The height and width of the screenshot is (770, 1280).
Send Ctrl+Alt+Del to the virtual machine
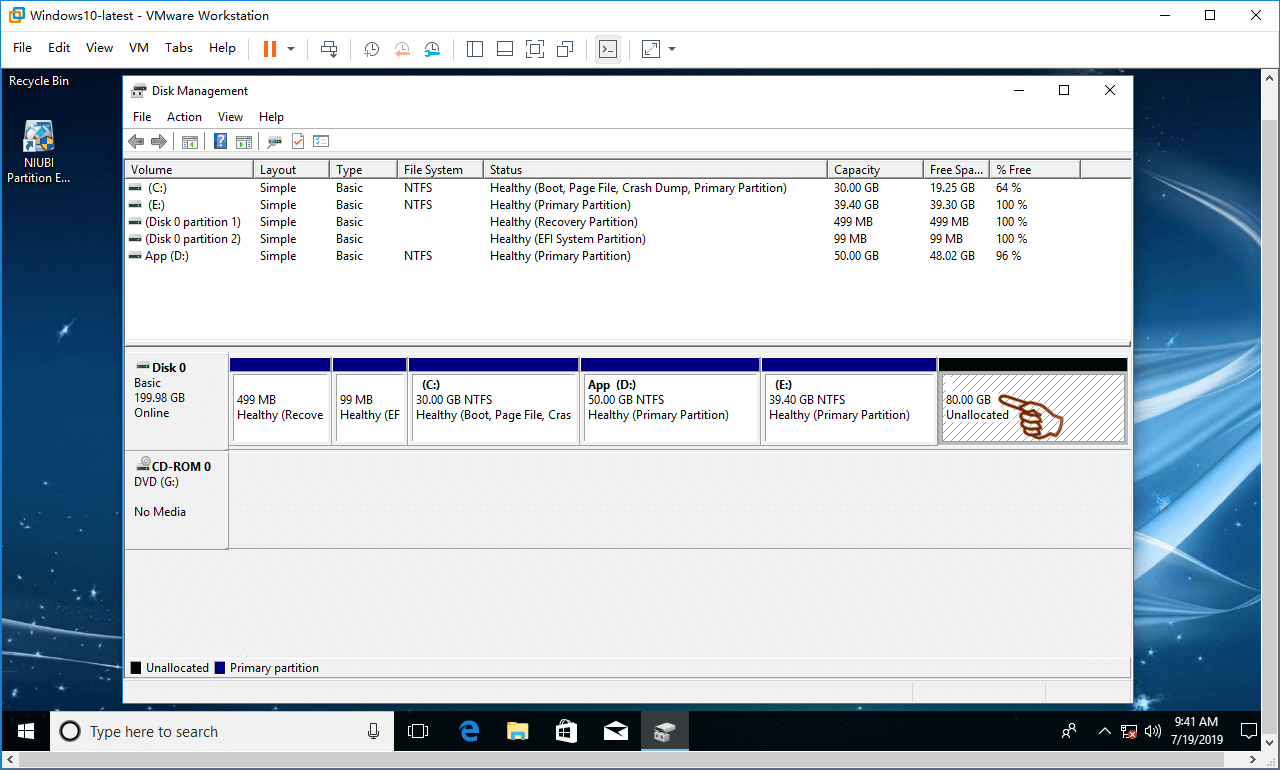329,49
